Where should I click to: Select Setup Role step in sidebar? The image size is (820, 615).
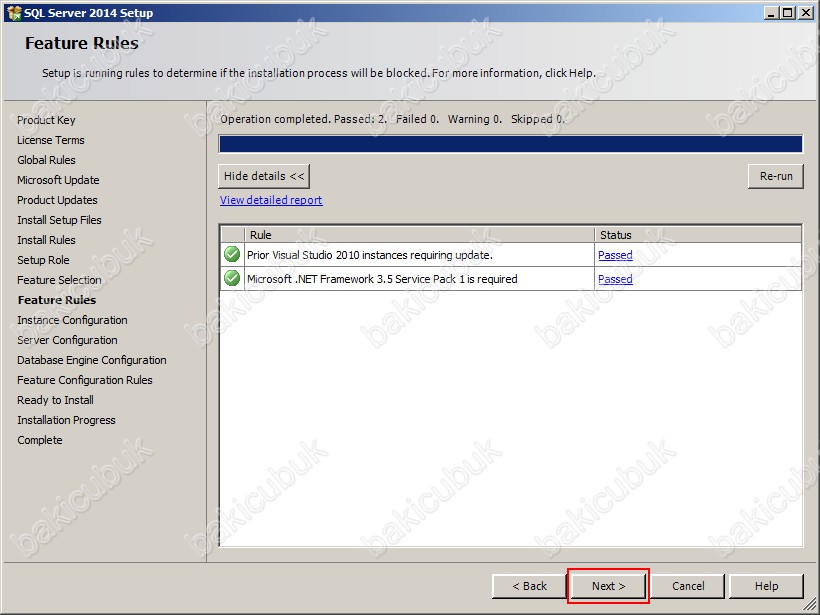43,260
